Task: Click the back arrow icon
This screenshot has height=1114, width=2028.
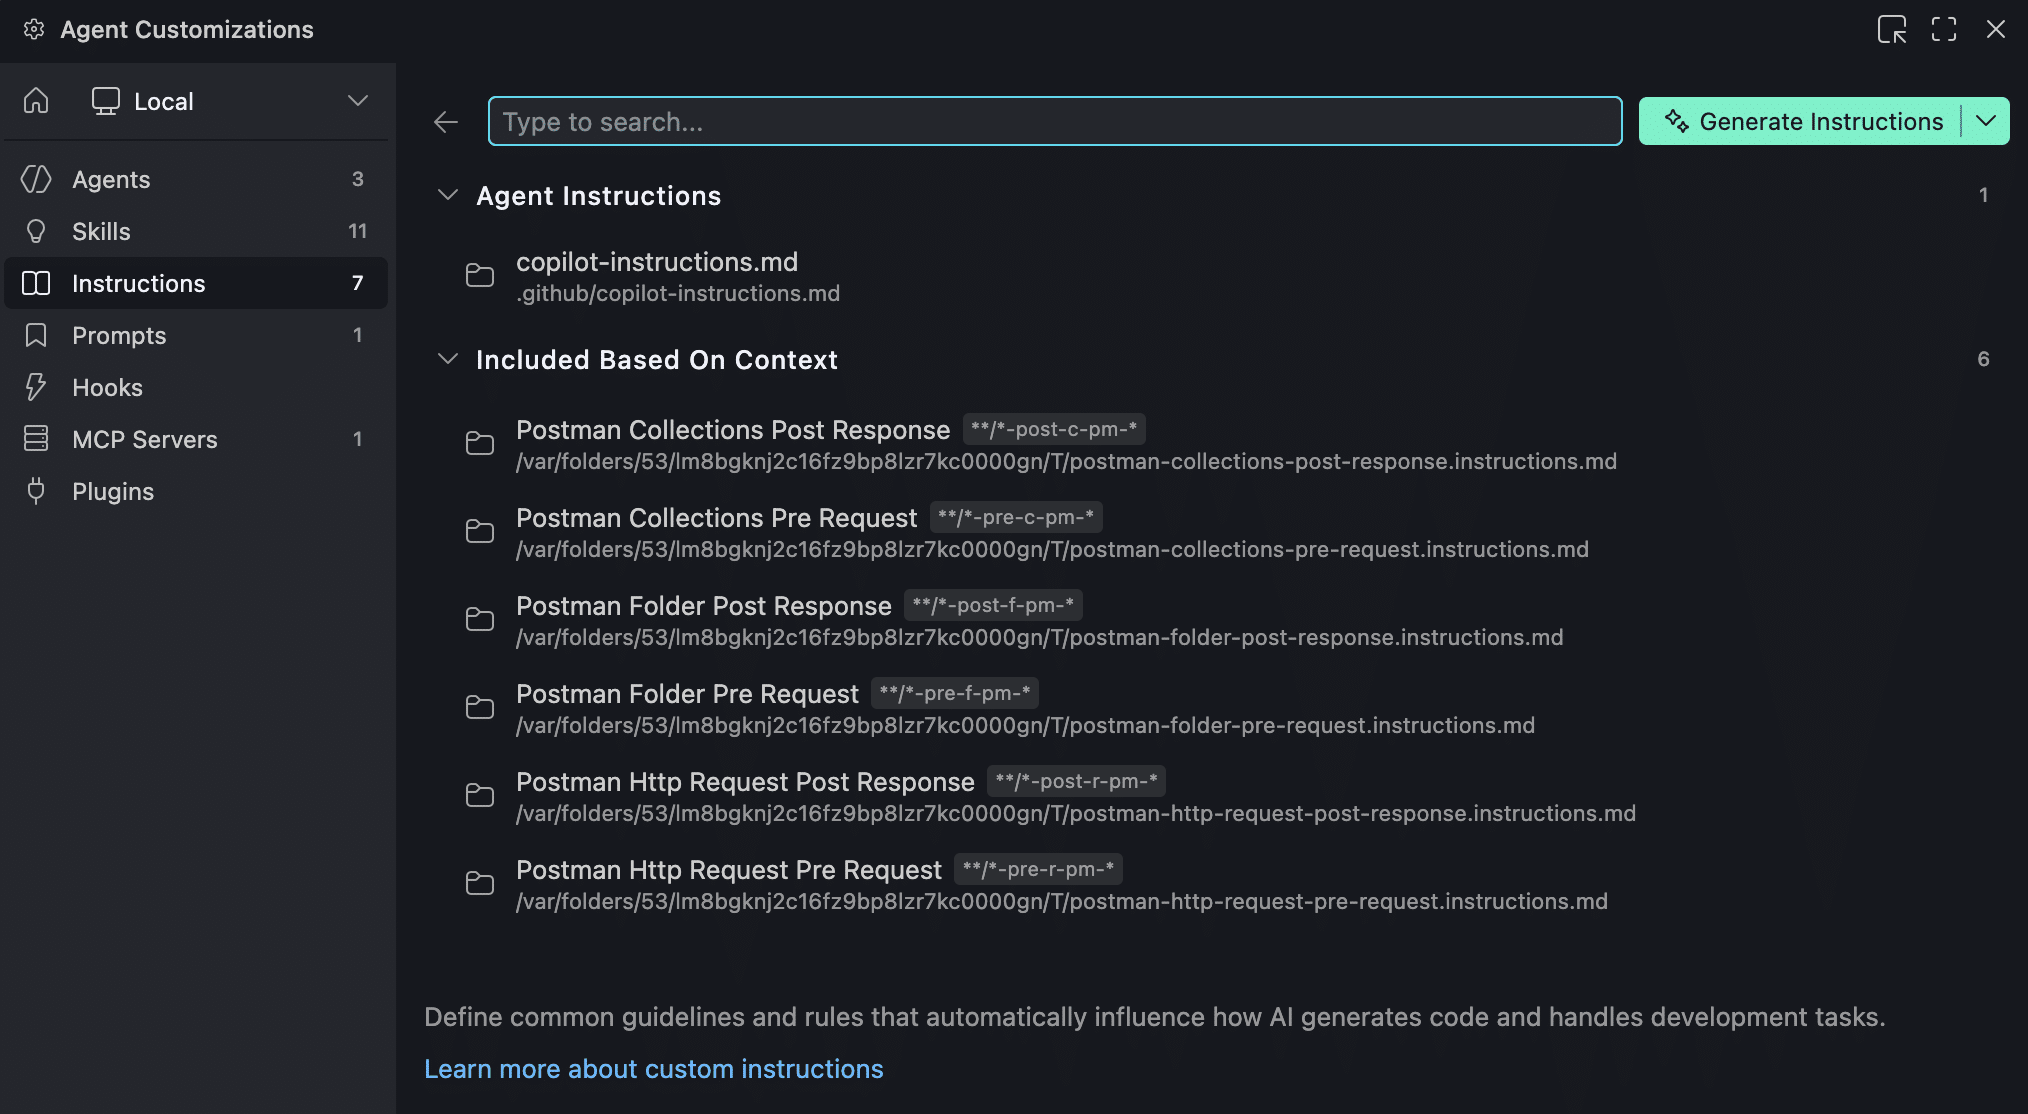Action: [446, 122]
